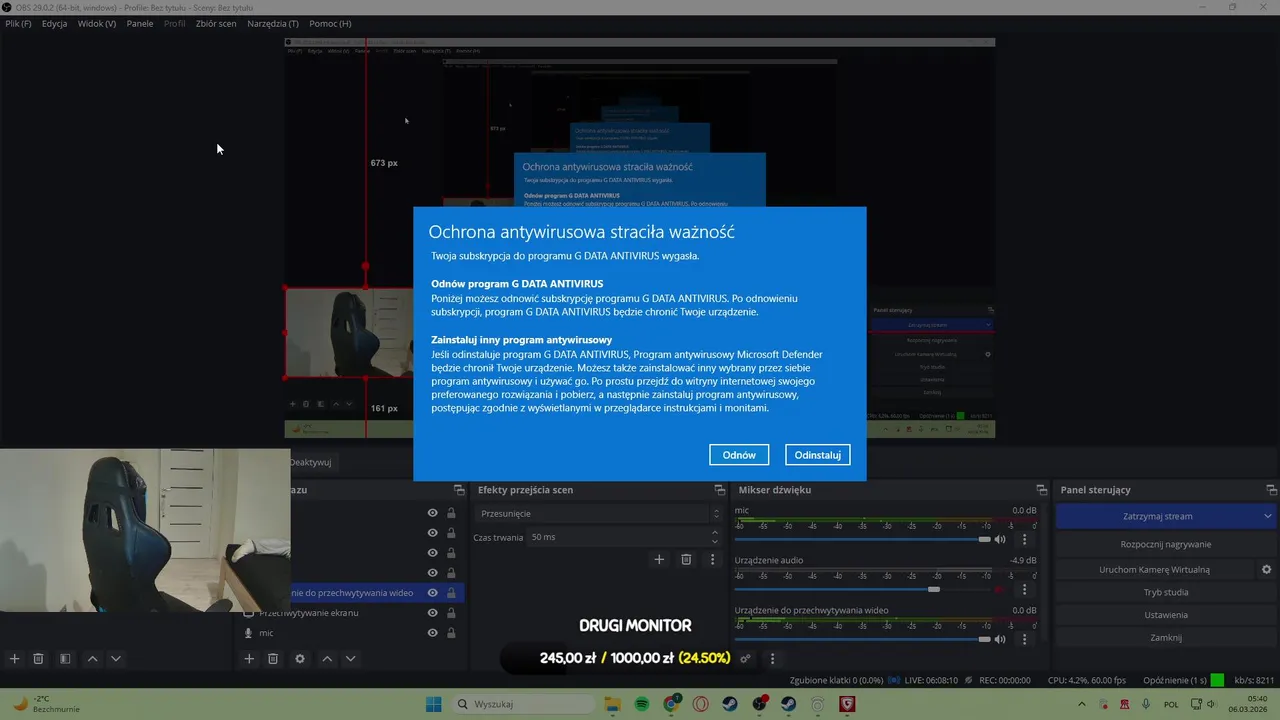Open the Zbiór scen menu
The image size is (1280, 720).
tap(216, 23)
